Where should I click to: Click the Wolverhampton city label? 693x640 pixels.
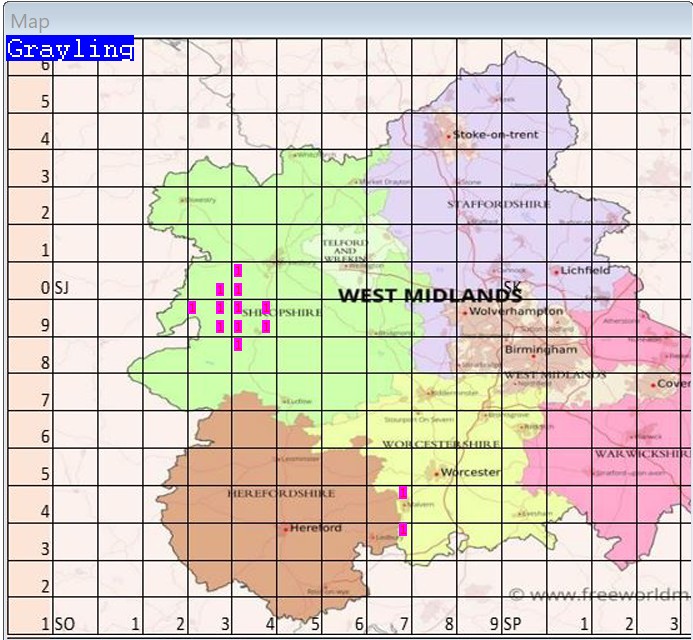pos(509,312)
